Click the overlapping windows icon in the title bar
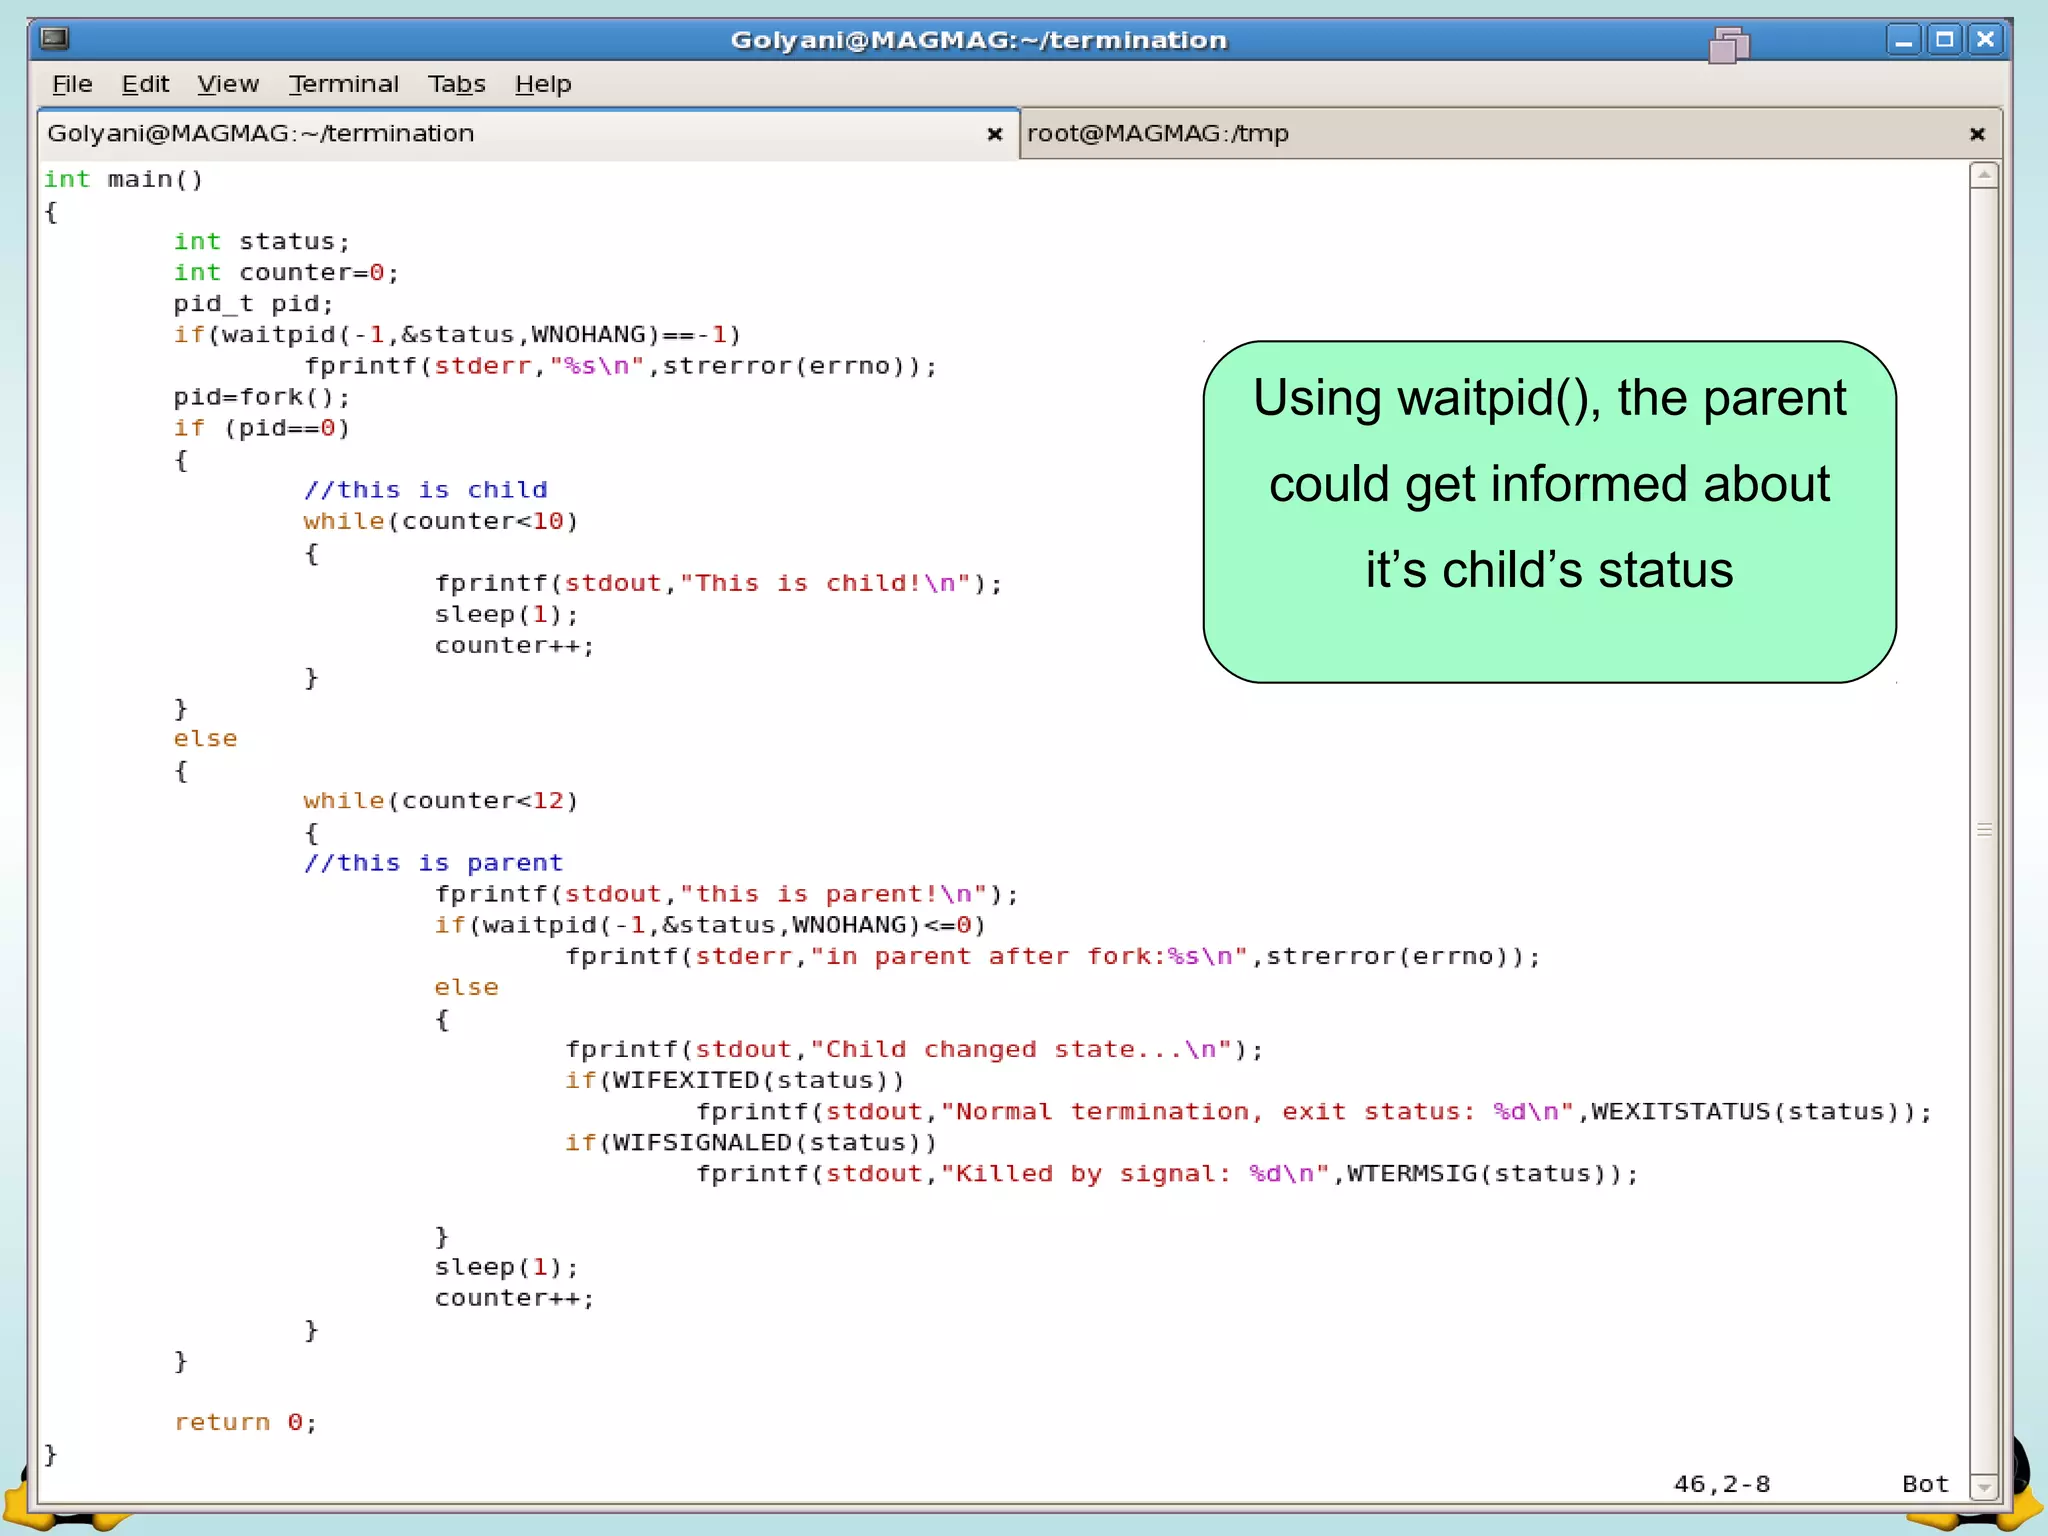This screenshot has height=1536, width=2048. pos(1729,44)
